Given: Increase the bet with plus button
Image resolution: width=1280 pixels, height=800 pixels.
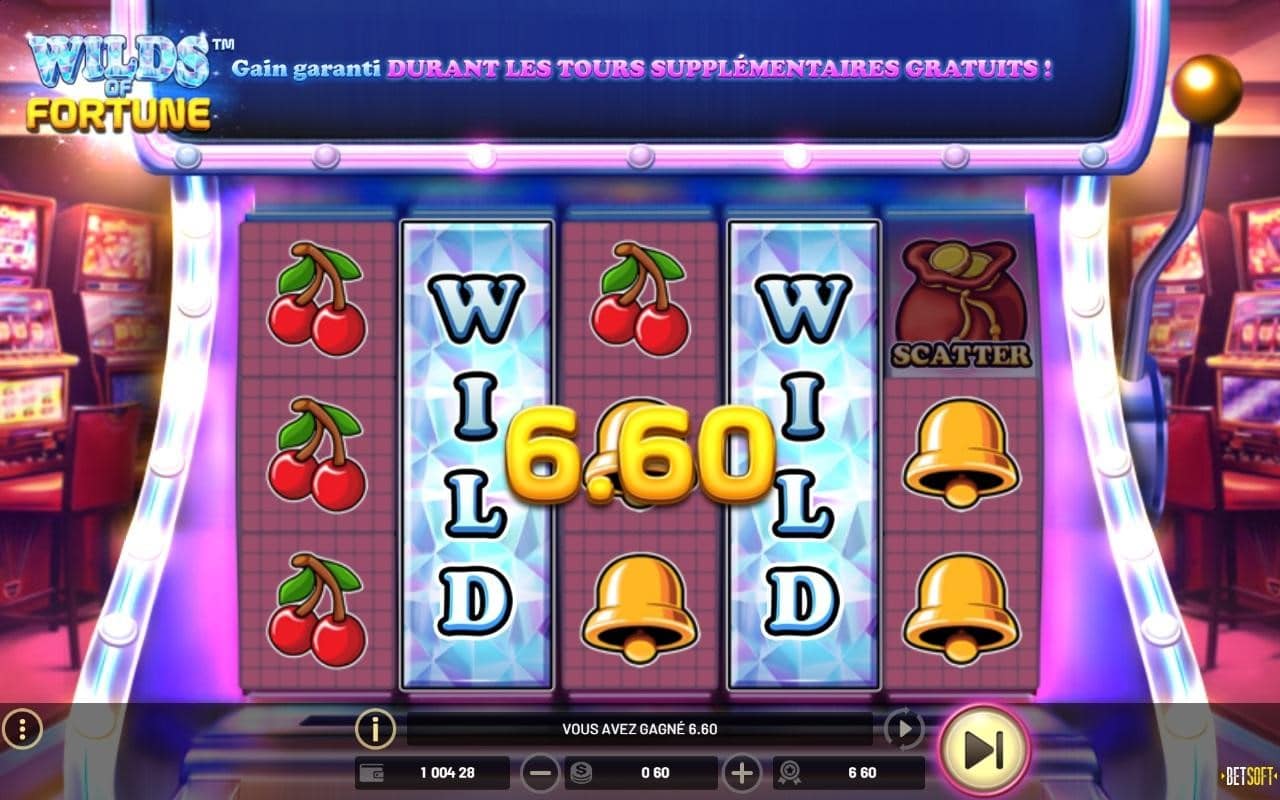Looking at the screenshot, I should (742, 772).
